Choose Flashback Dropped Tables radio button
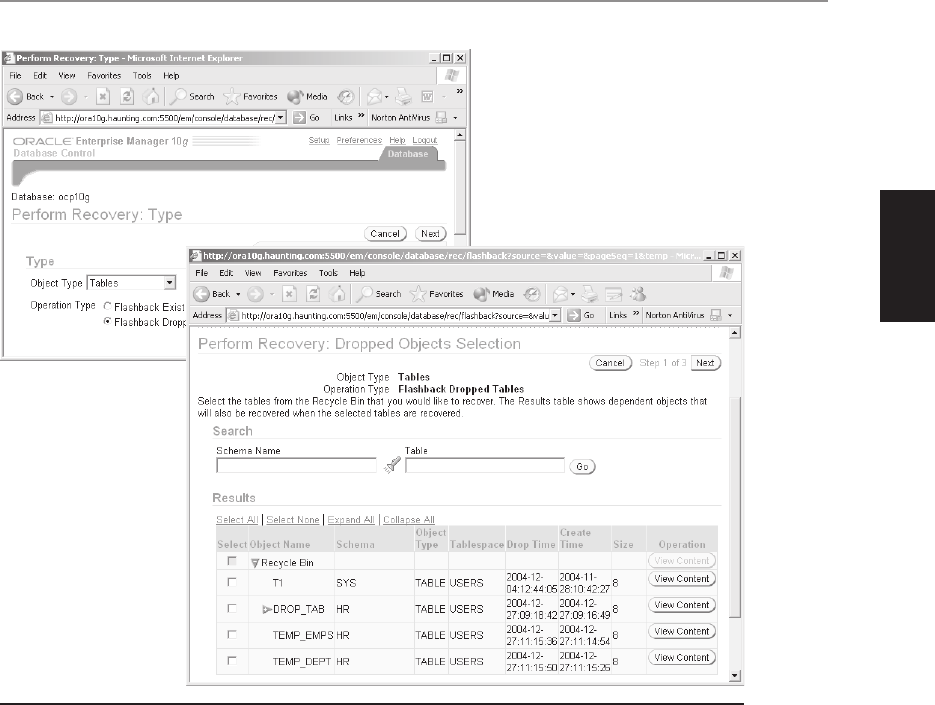The width and height of the screenshot is (935, 705). point(107,321)
